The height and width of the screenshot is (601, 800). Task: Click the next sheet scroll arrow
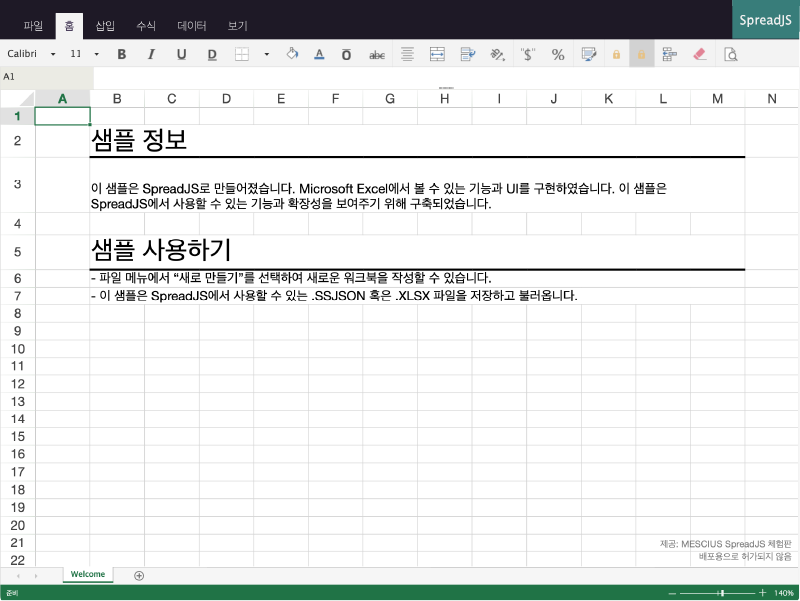pos(36,575)
